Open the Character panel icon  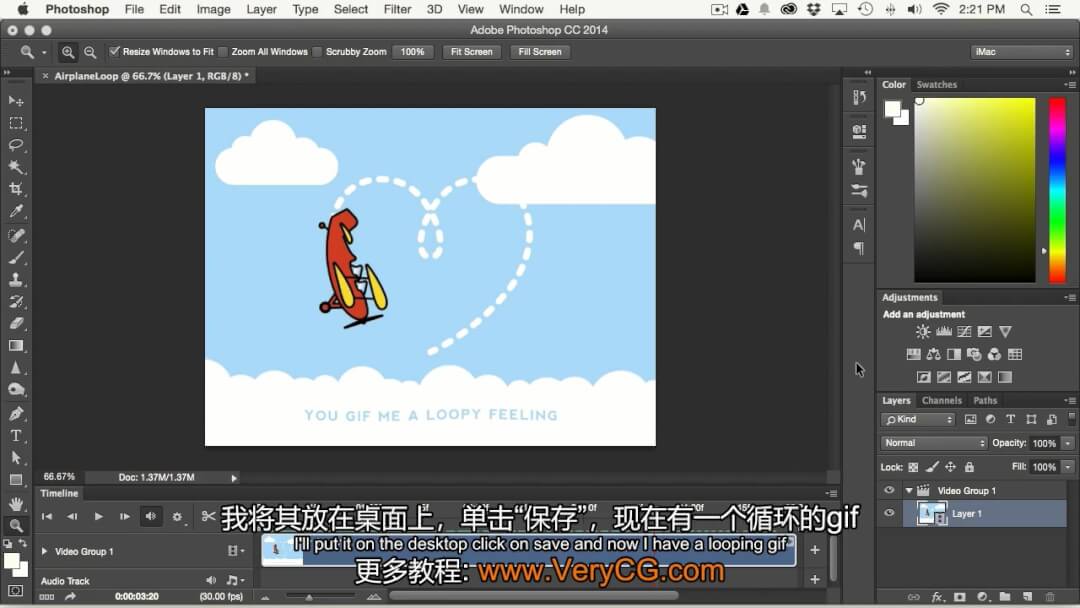859,224
